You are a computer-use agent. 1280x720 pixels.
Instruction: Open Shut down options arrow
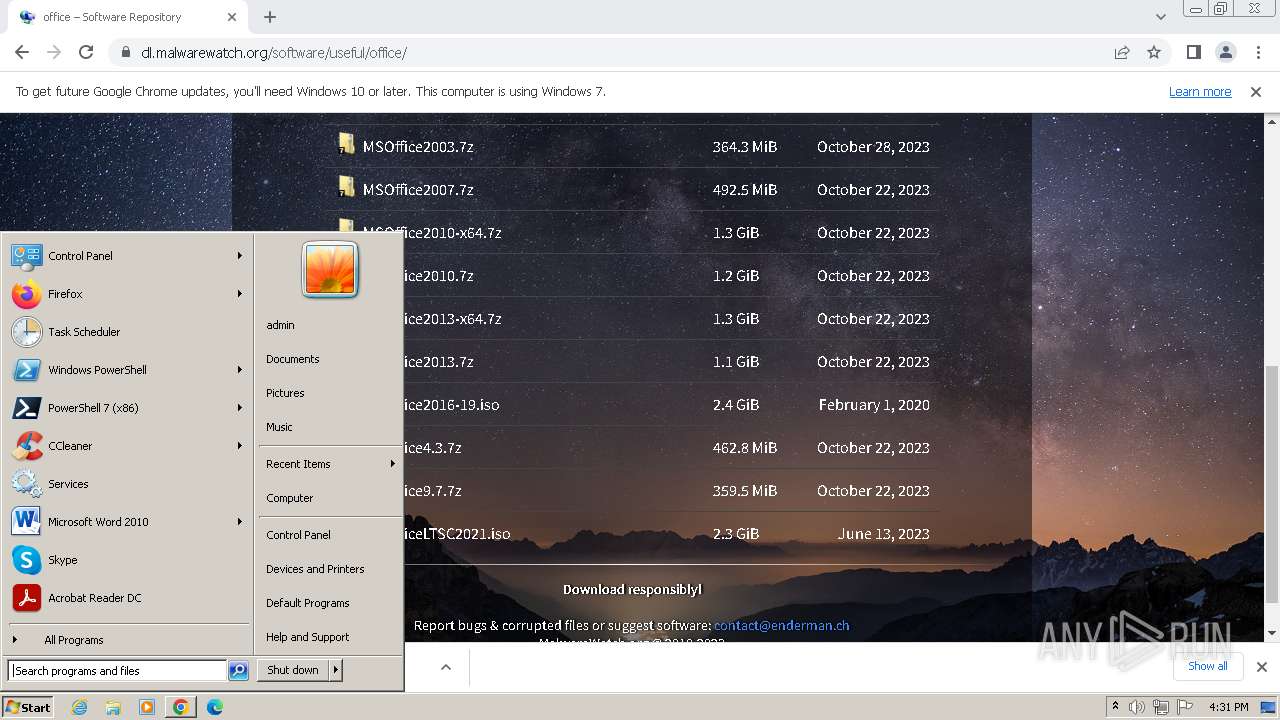tap(336, 670)
